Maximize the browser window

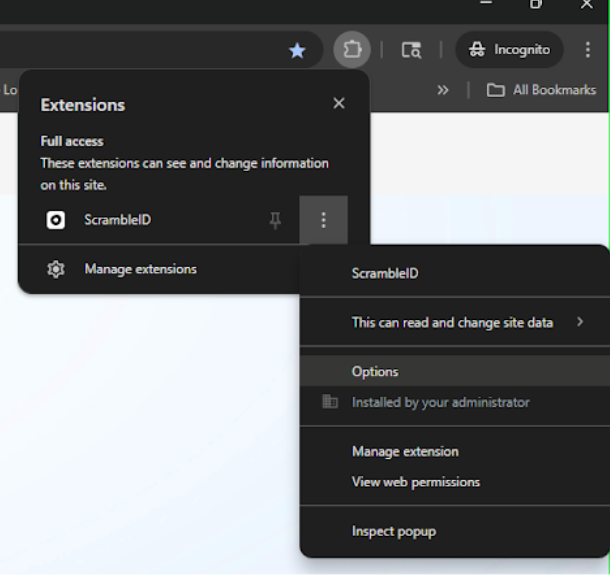click(536, 4)
